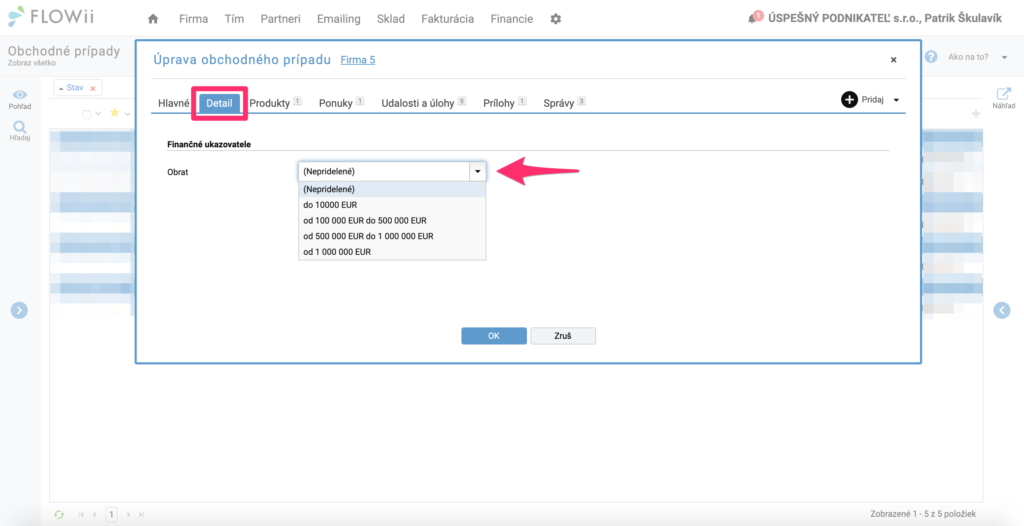Click the FLOWii logo

[51, 17]
